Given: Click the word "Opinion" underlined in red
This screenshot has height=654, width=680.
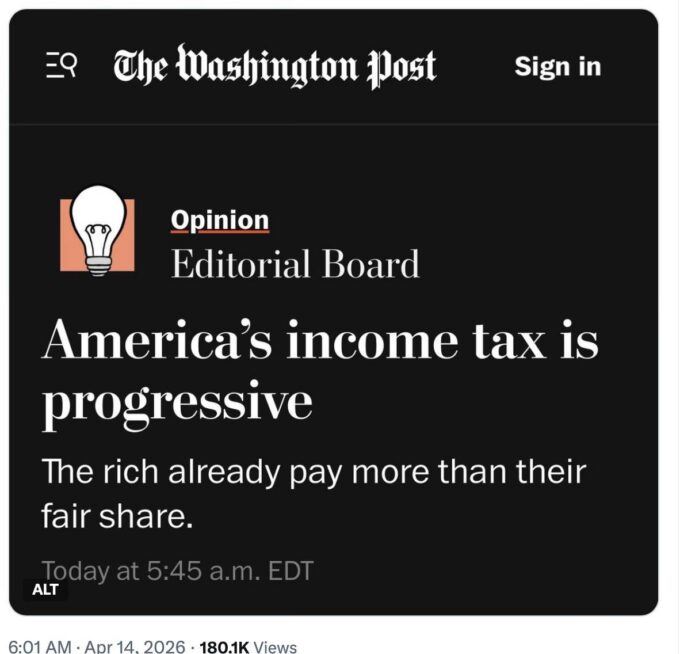Looking at the screenshot, I should tap(220, 220).
